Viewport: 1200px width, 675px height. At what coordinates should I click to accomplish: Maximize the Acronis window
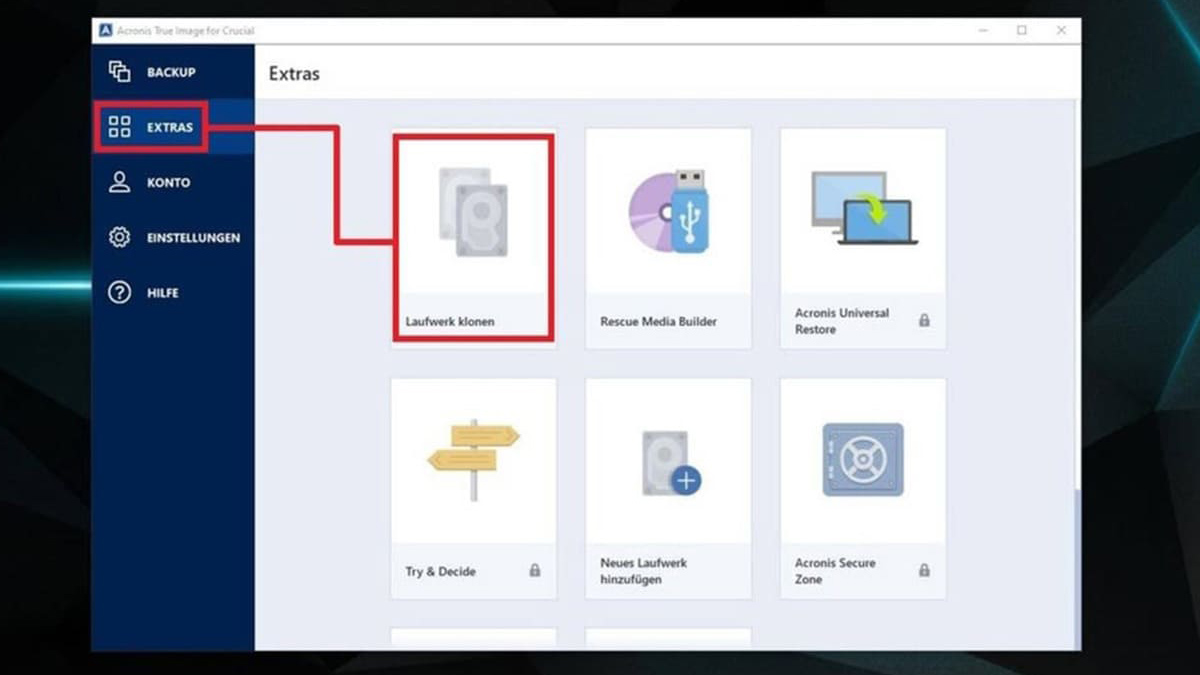click(x=1022, y=31)
